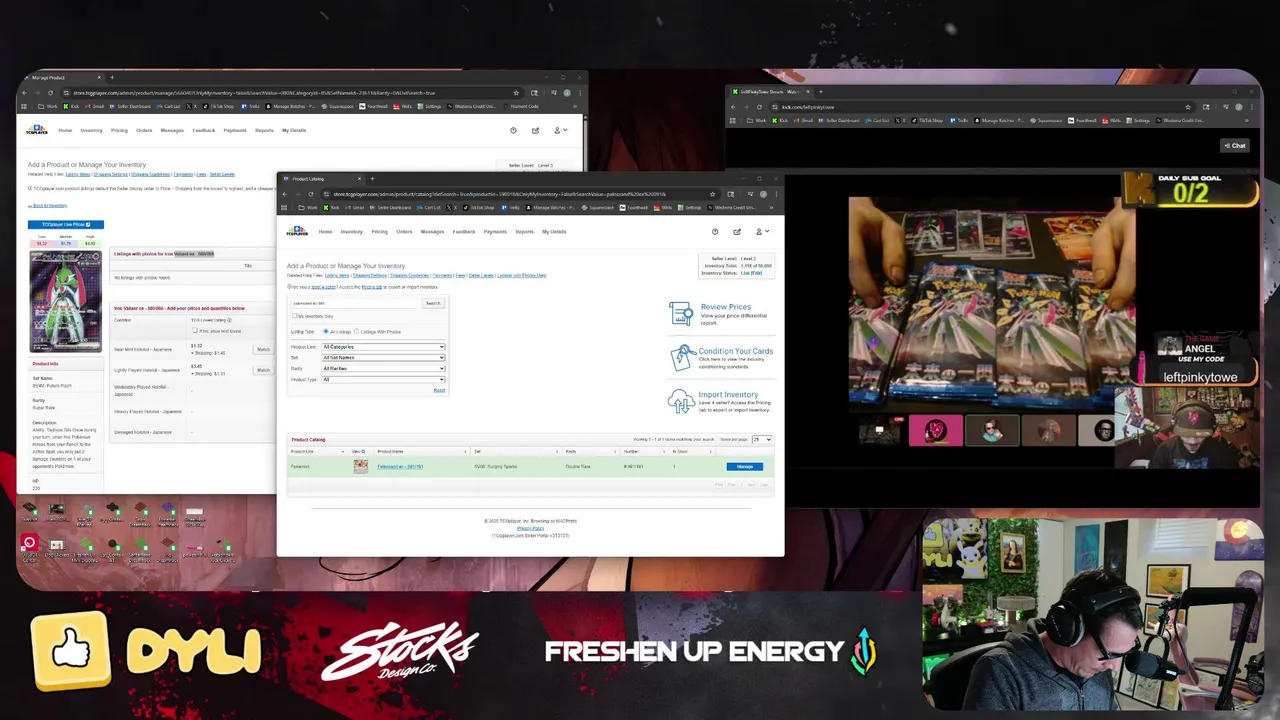Close the Product Catalog tab
Screen dimensions: 1280x720
coord(359,179)
